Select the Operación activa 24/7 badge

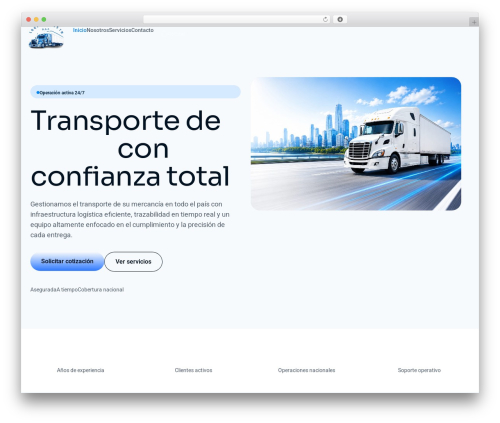(x=135, y=92)
